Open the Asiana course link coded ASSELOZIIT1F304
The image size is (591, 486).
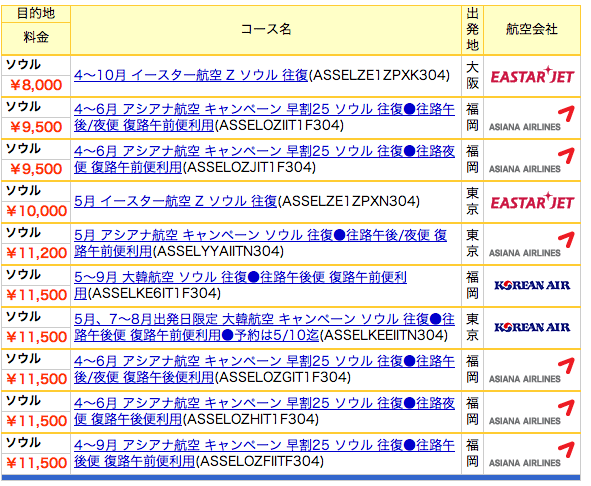point(264,117)
